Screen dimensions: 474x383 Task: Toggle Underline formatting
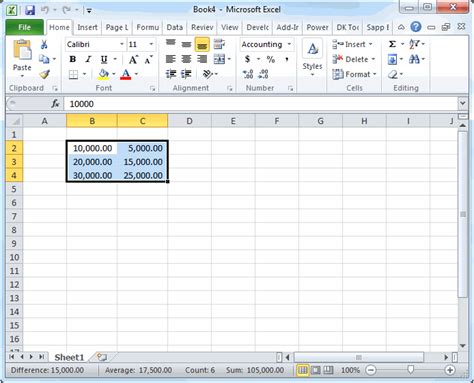point(104,59)
